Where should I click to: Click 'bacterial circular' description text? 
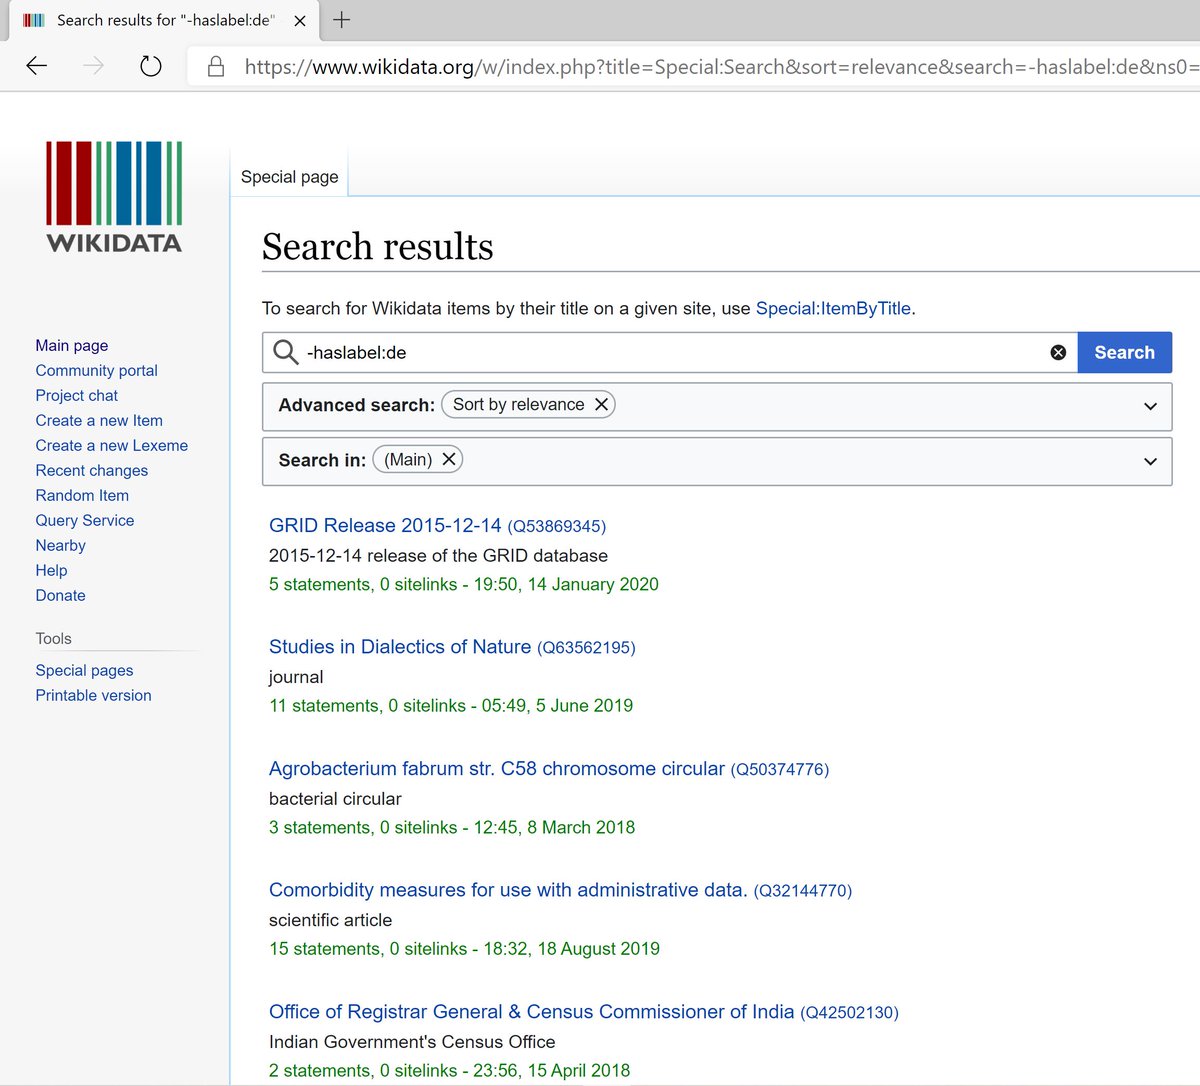point(335,798)
